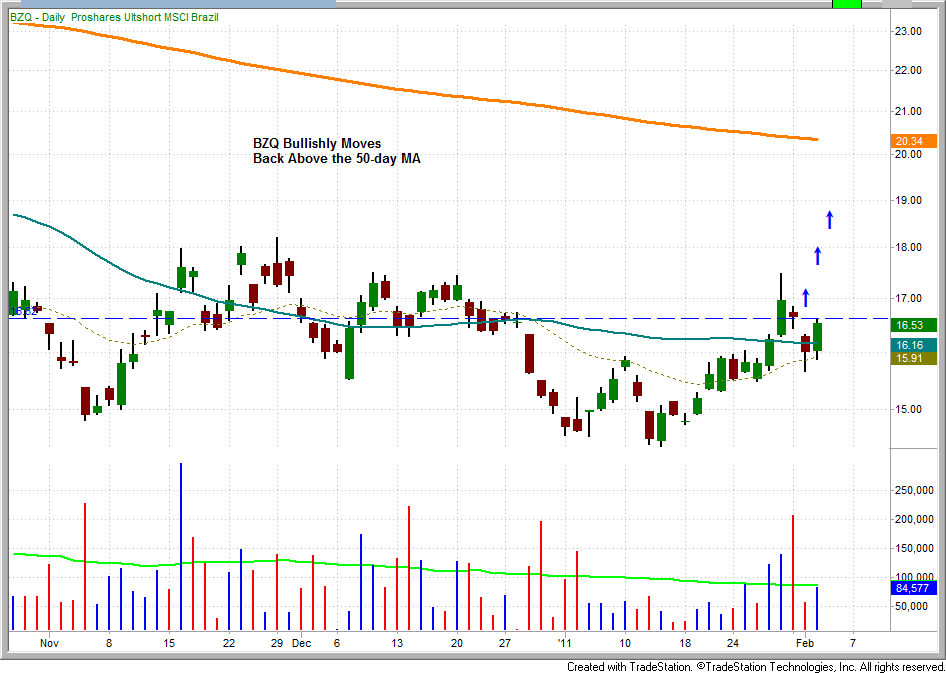Viewport: 946px width, 673px height.
Task: Click the 50,000 volume axis value
Action: click(913, 607)
